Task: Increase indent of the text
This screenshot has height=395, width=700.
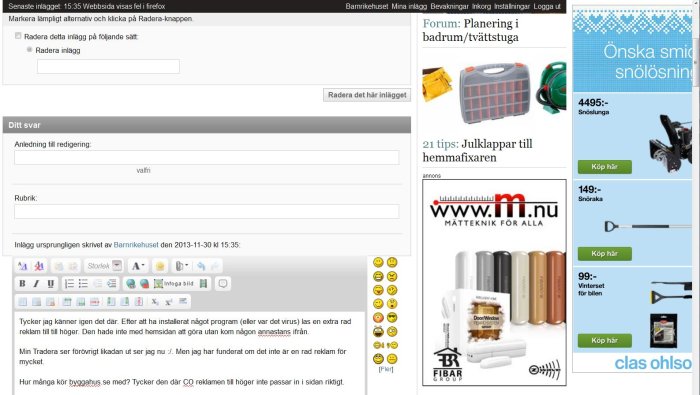Action: [112, 283]
